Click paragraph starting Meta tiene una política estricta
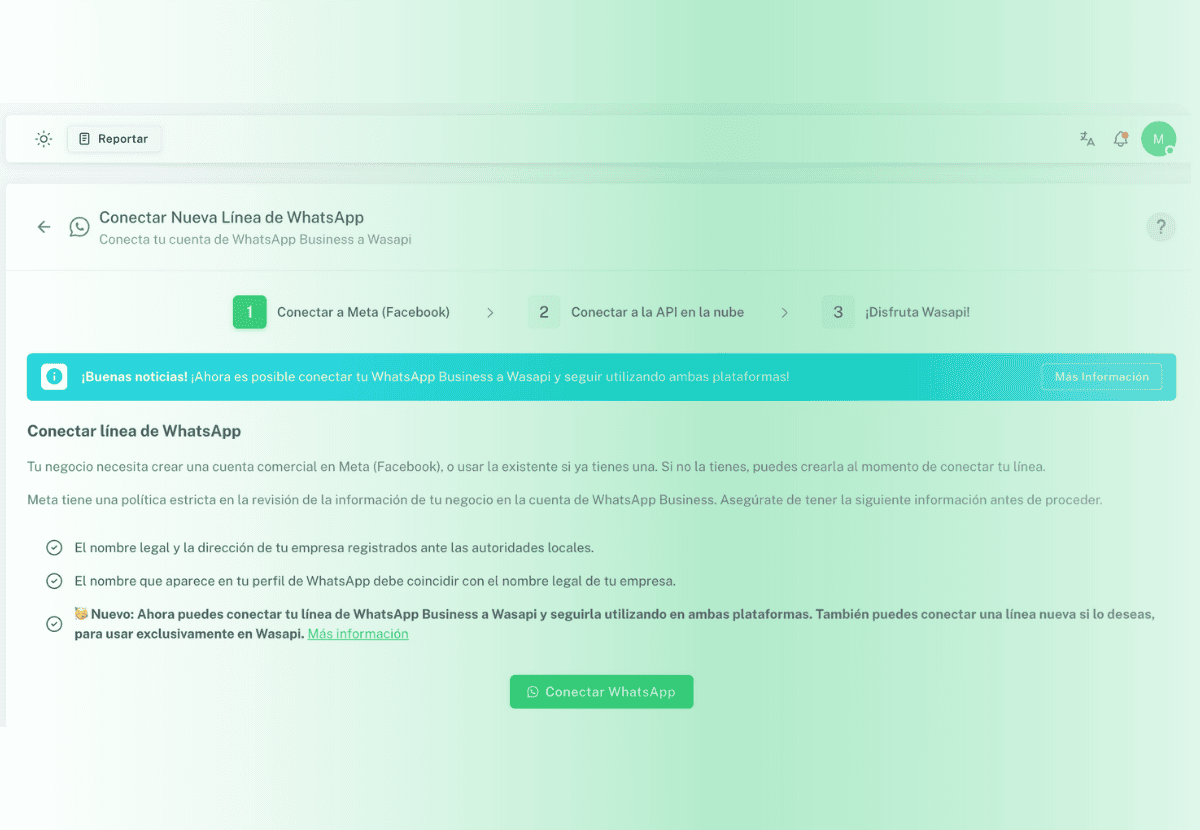 [x=564, y=500]
